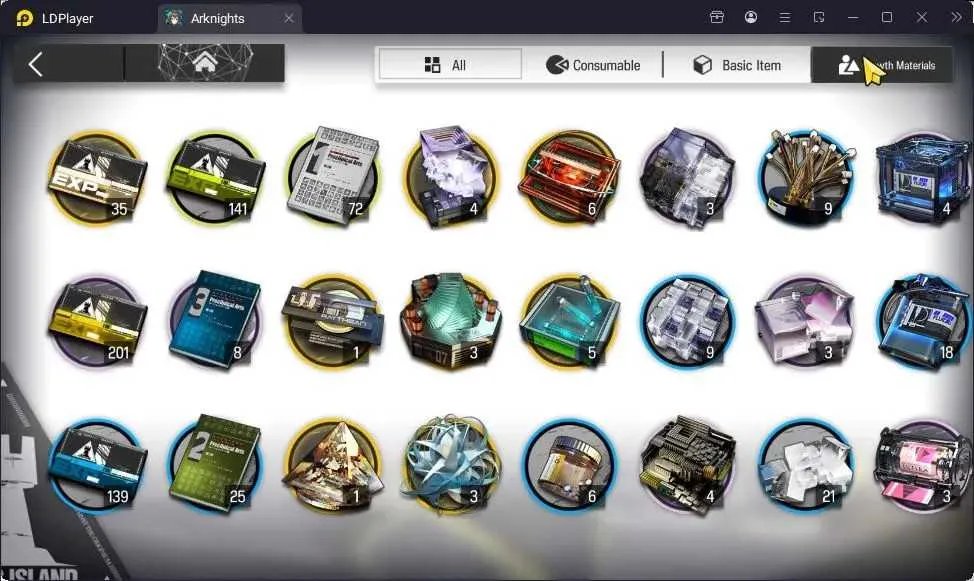Select the golden pyramid crystal item
The width and height of the screenshot is (974, 581).
333,465
